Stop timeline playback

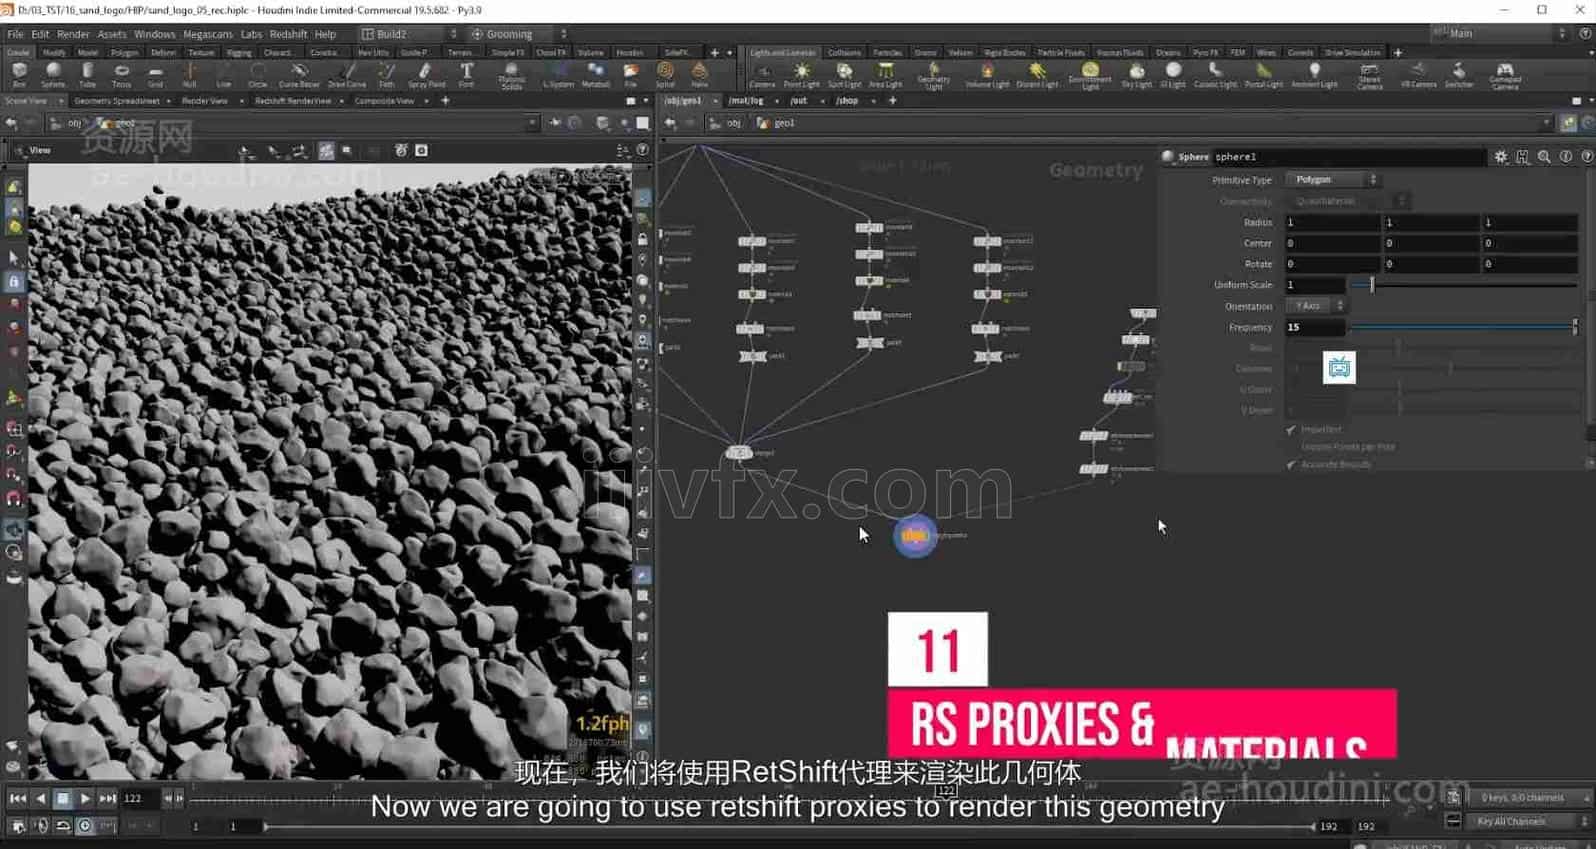(x=62, y=798)
